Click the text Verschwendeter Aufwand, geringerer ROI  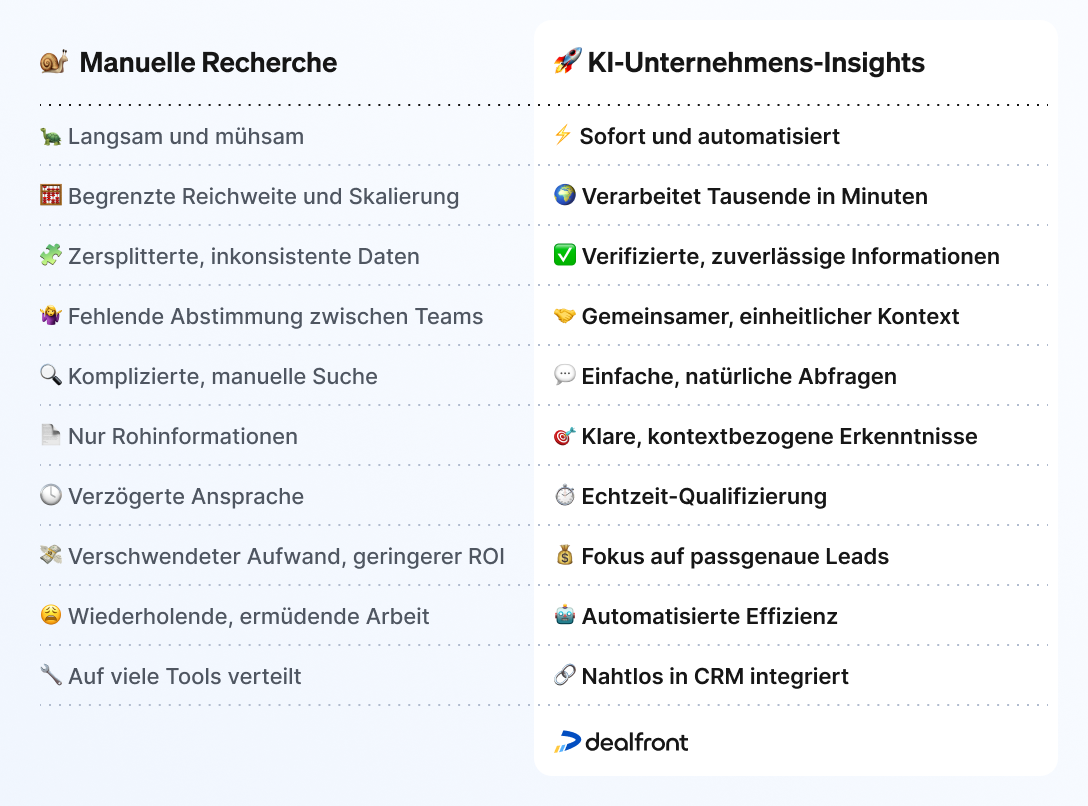click(x=286, y=556)
